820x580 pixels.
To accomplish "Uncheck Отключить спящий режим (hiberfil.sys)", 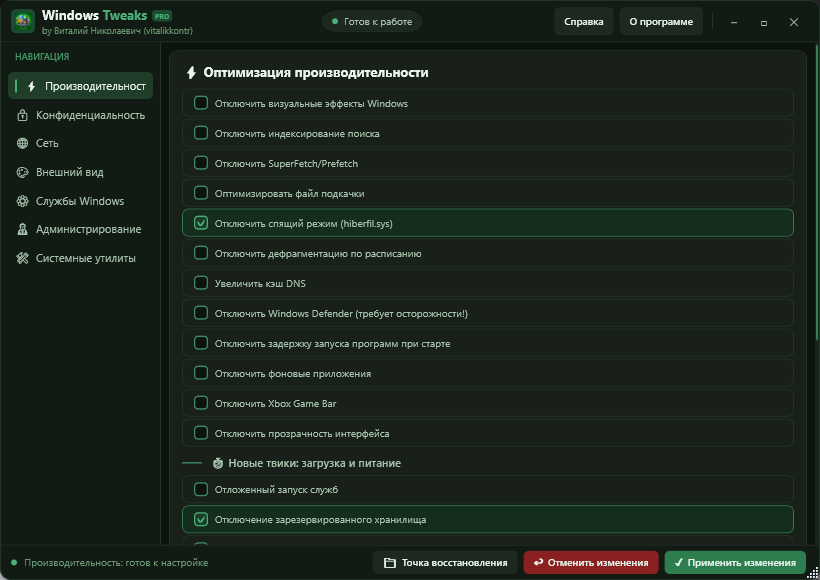I will pos(201,223).
